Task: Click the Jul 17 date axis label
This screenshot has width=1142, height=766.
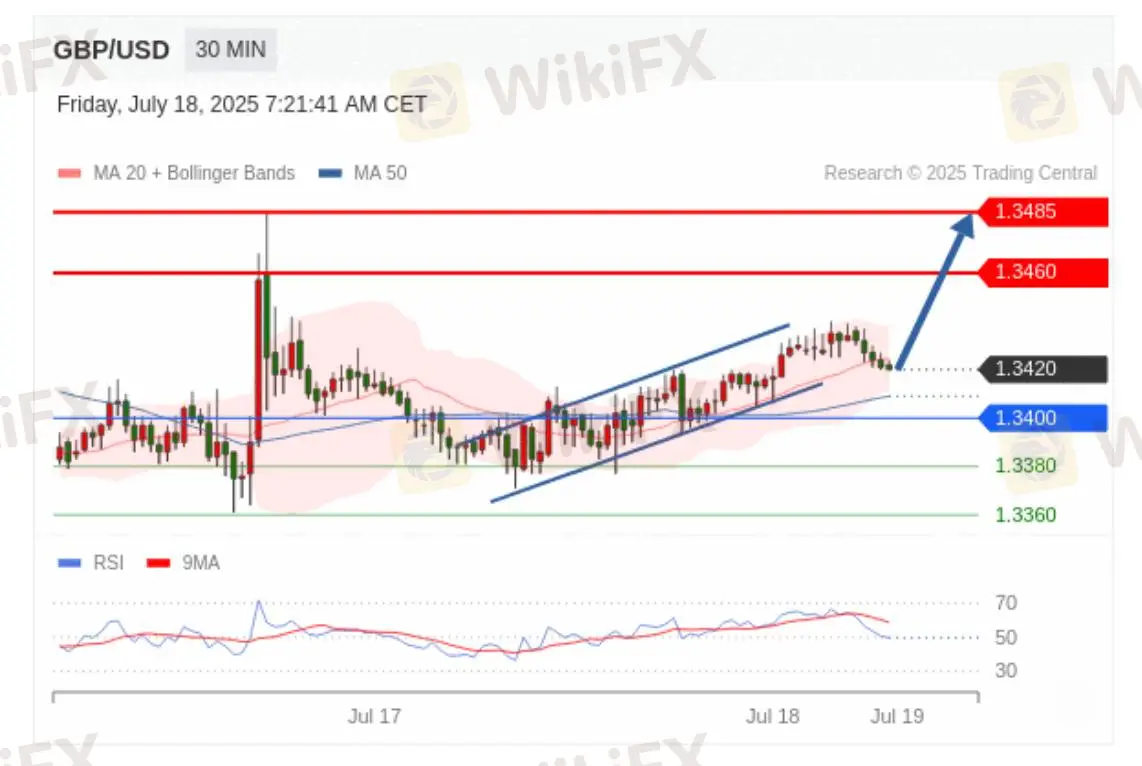Action: [374, 716]
